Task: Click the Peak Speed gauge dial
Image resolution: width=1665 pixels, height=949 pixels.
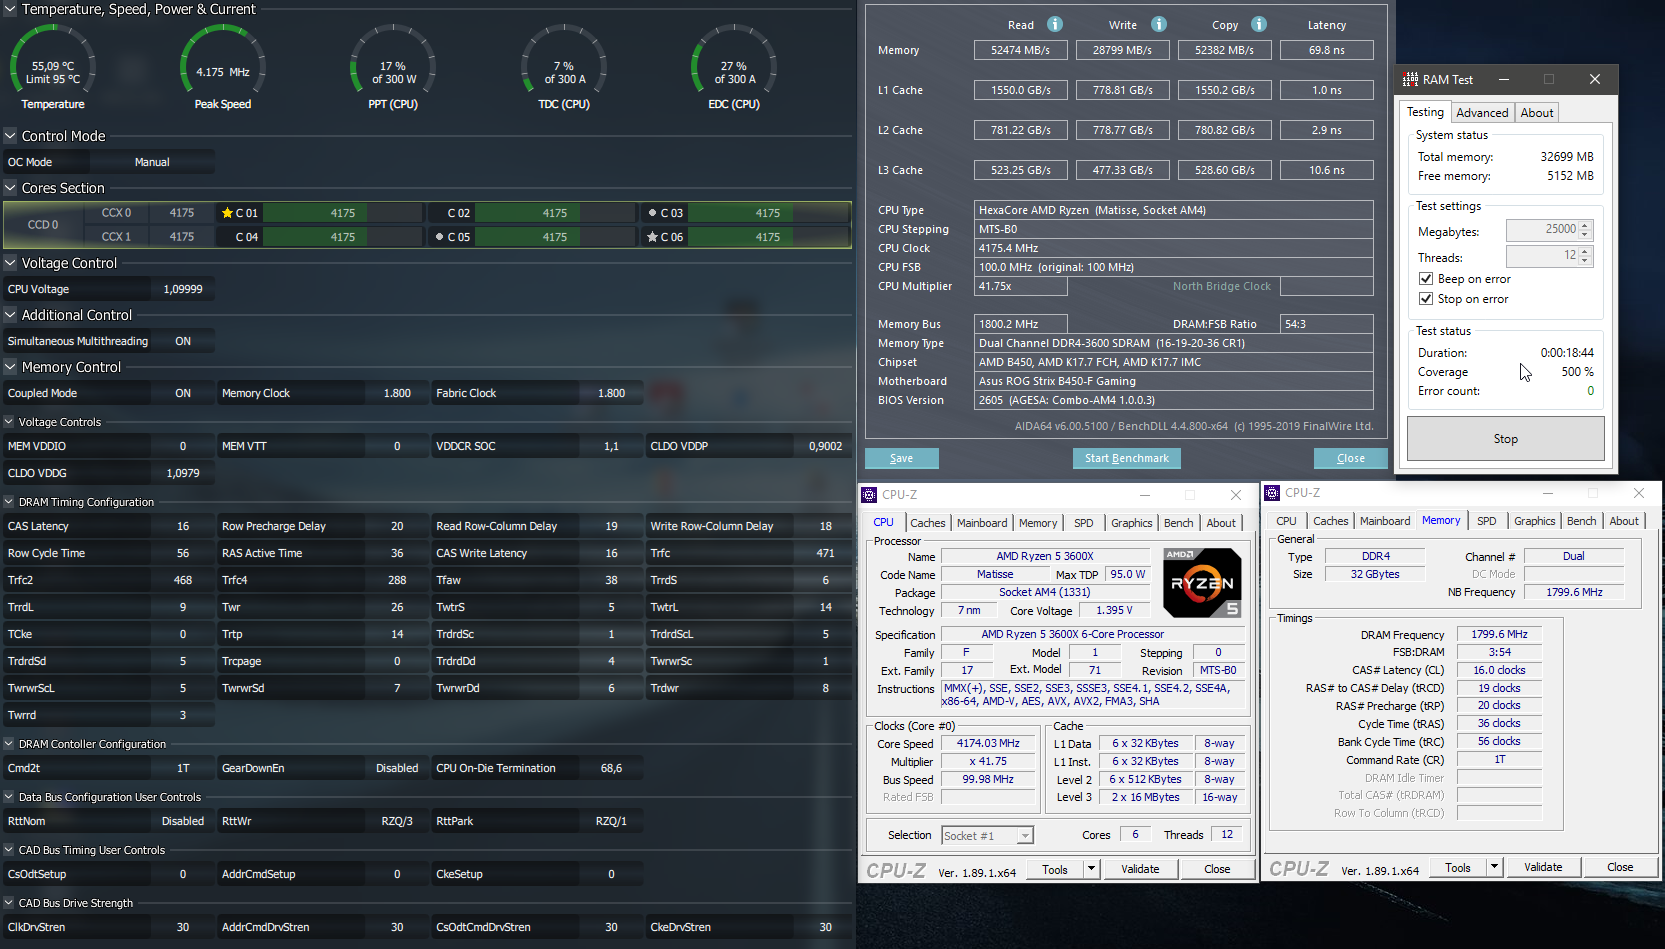Action: [x=223, y=66]
